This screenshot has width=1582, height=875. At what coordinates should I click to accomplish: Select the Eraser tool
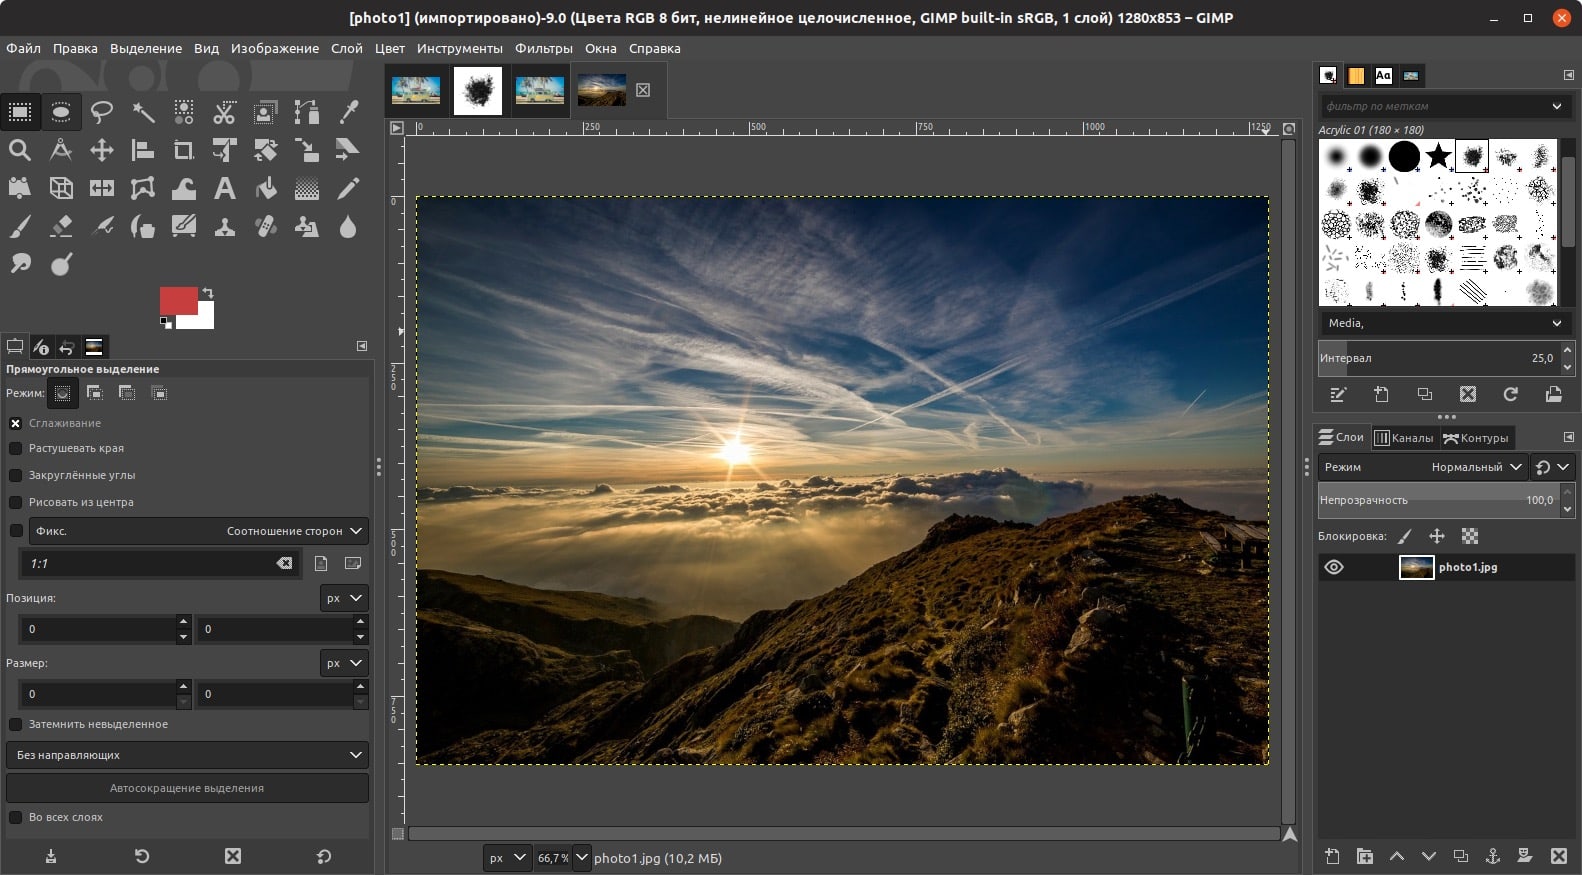pyautogui.click(x=61, y=227)
